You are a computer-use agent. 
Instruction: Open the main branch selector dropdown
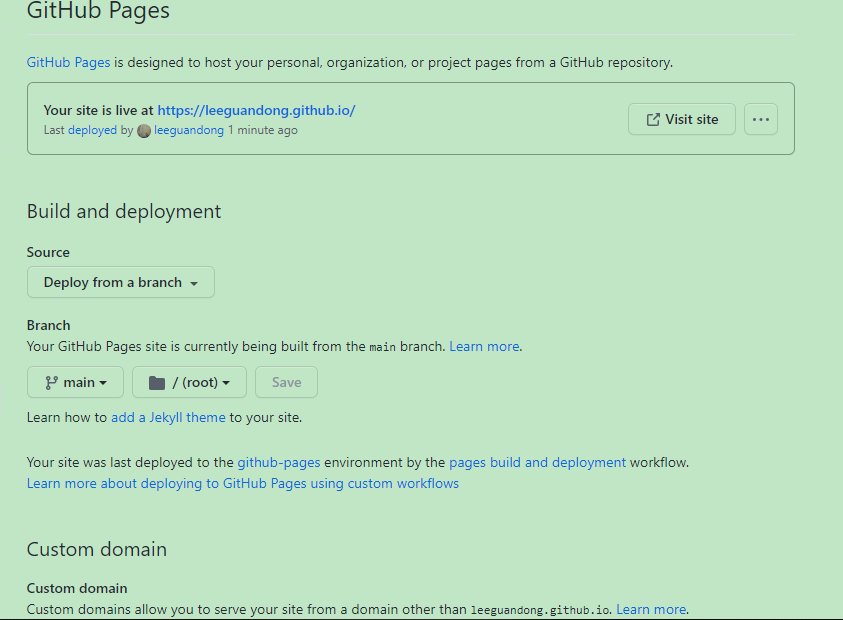click(75, 382)
